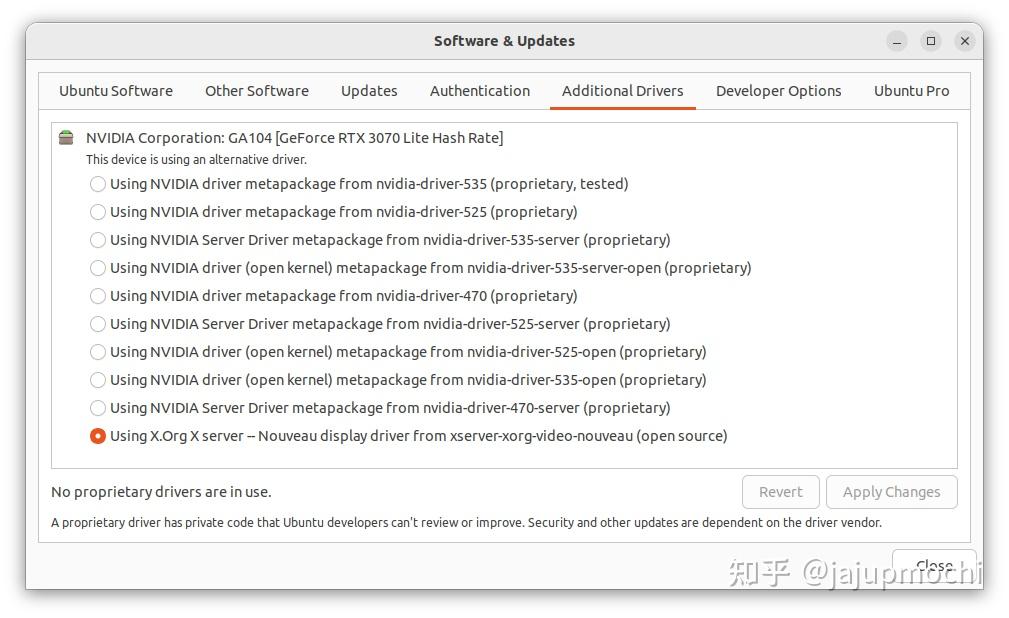This screenshot has height=618, width=1009.
Task: Select the nvidia-driver-525-open kernel metapackage
Action: coord(97,352)
